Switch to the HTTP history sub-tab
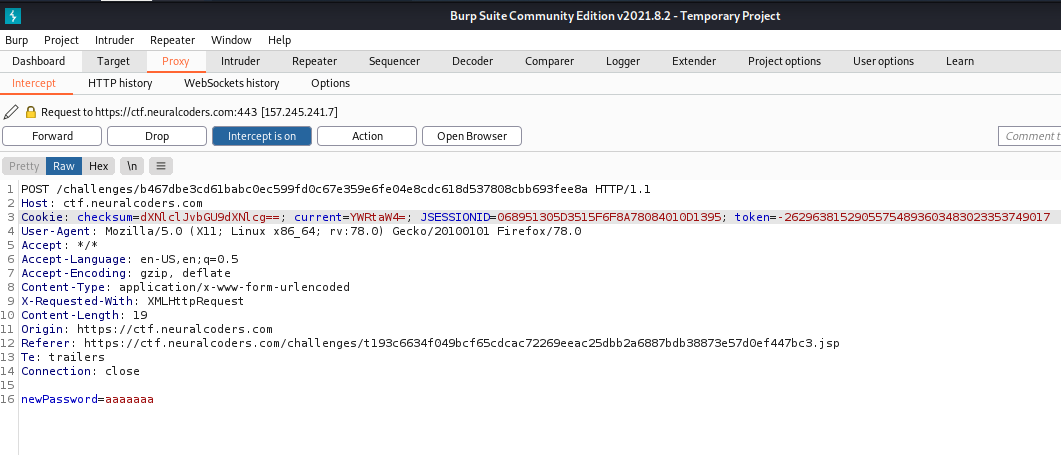Viewport: 1061px width, 455px height. click(120, 83)
